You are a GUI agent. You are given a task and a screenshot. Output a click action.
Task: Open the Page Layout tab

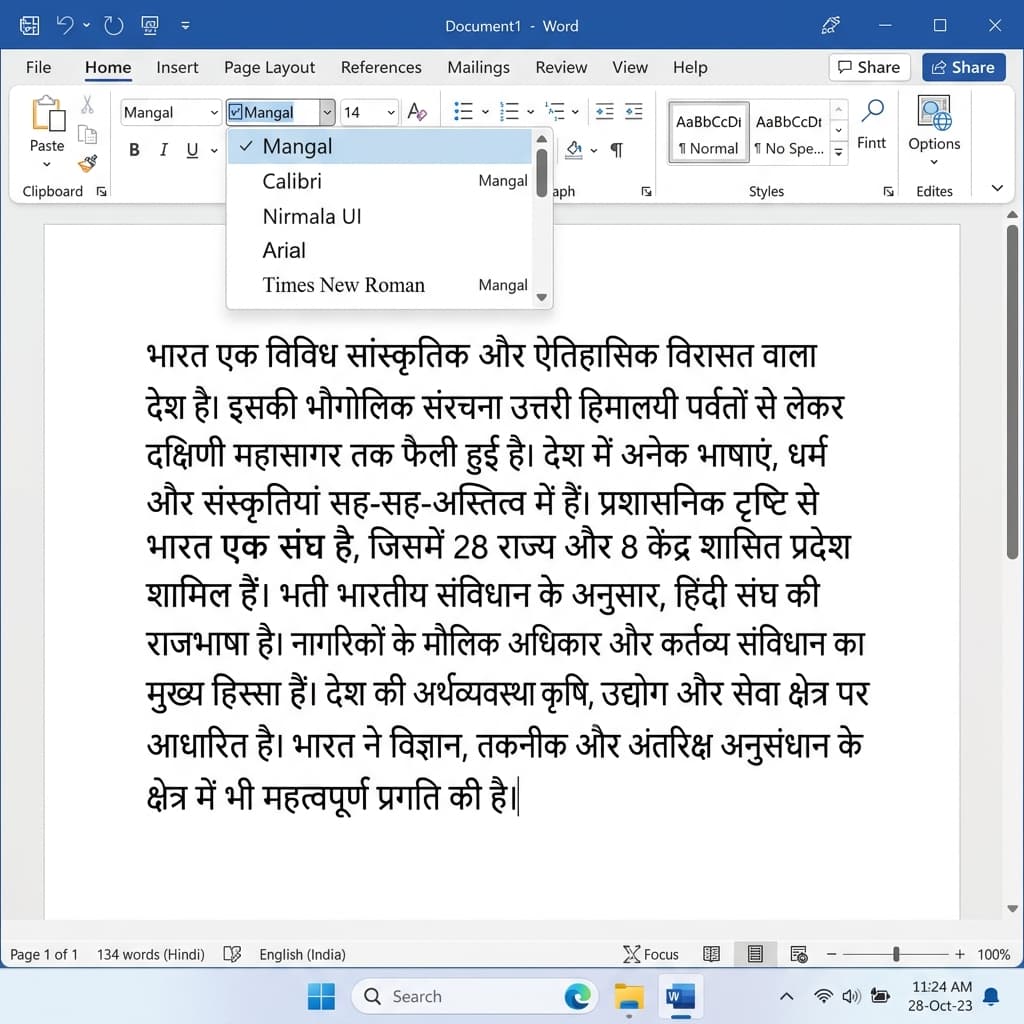[269, 67]
